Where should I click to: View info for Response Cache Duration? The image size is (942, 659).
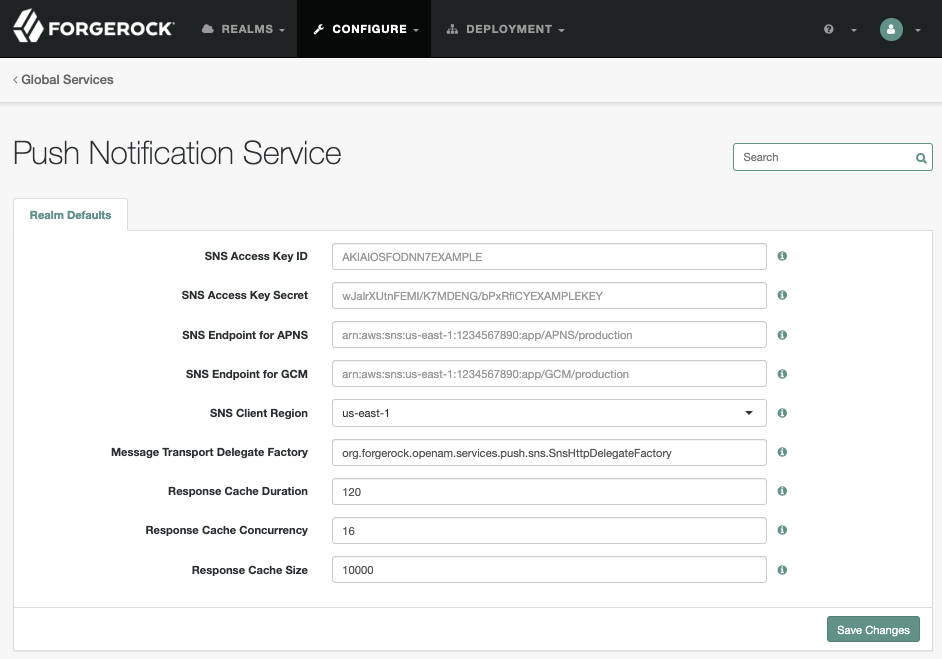781,491
